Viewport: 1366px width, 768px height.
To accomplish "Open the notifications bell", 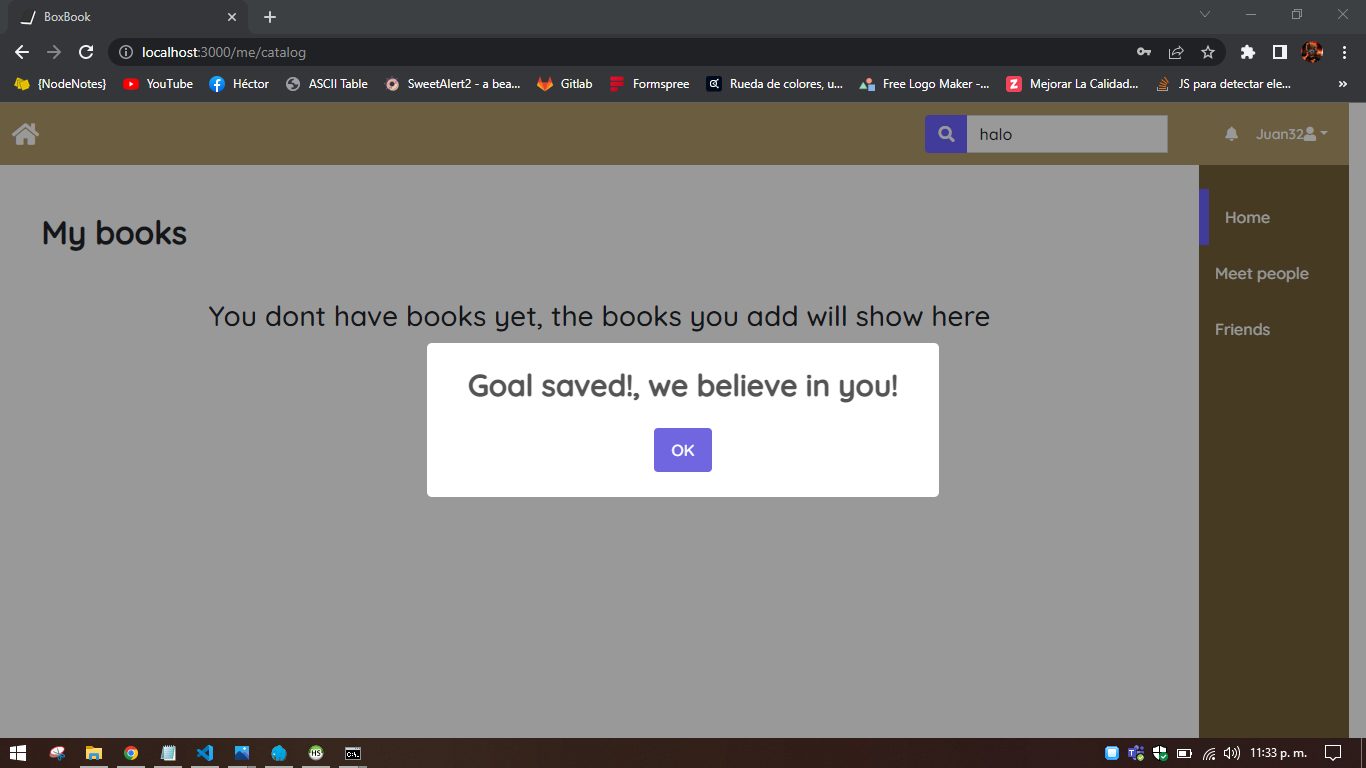I will pyautogui.click(x=1232, y=134).
